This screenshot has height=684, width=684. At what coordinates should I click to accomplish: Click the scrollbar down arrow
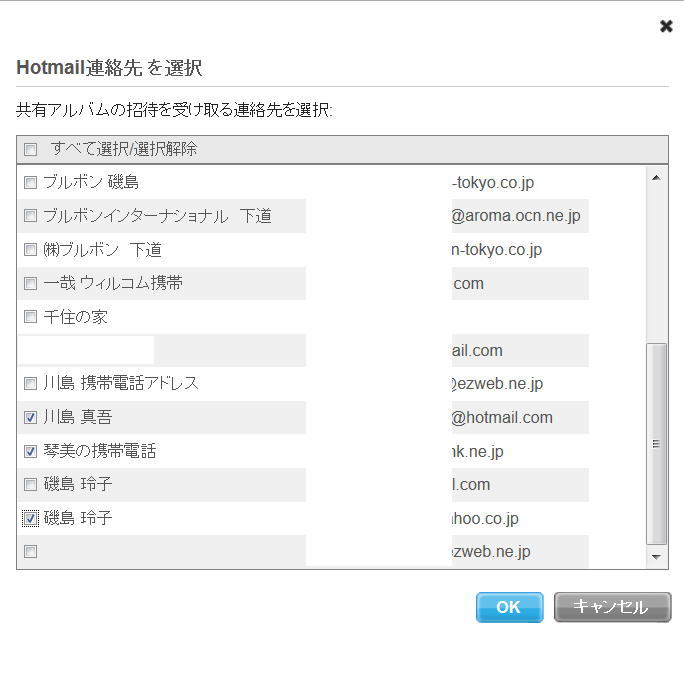point(656,557)
